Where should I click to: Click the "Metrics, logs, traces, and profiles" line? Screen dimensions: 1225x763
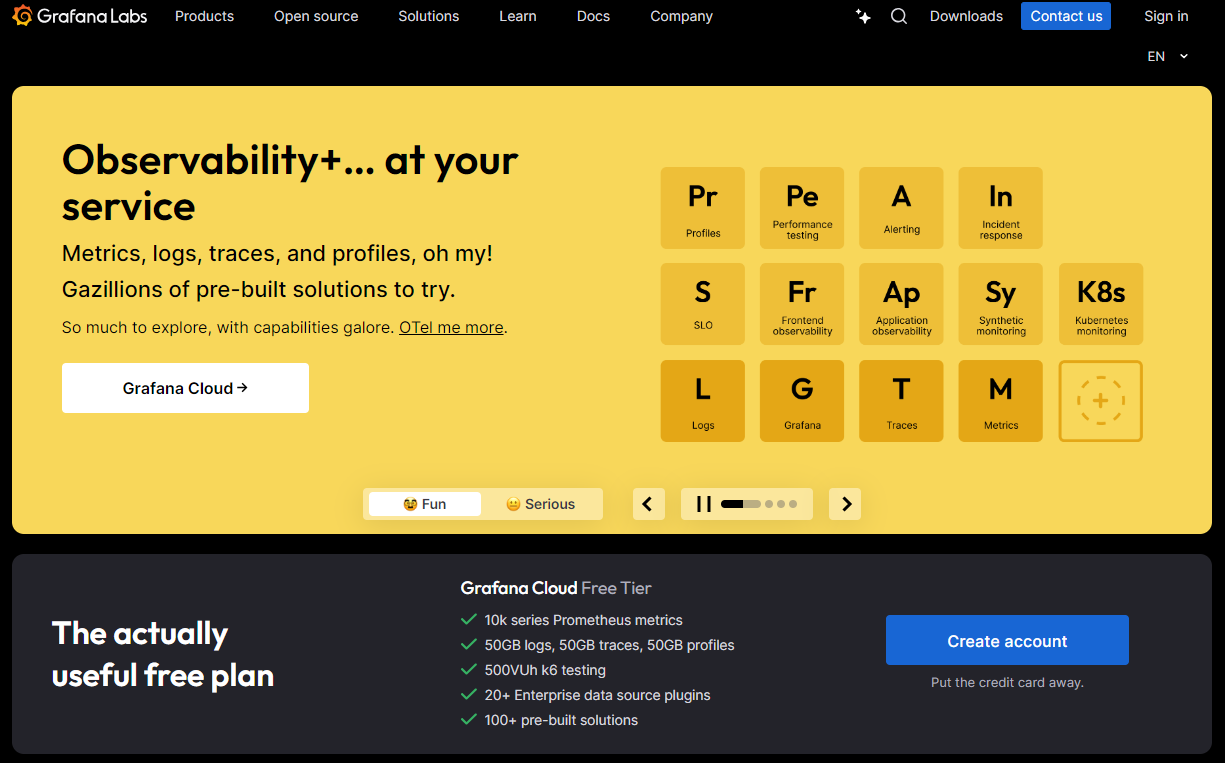pos(277,253)
